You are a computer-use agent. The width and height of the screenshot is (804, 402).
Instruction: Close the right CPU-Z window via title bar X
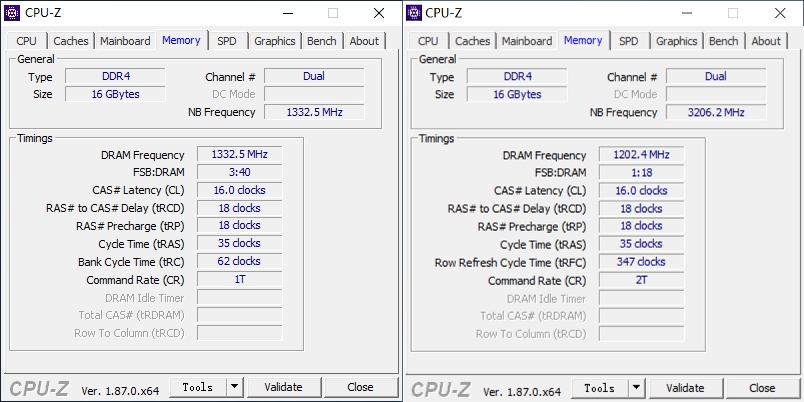pos(780,13)
